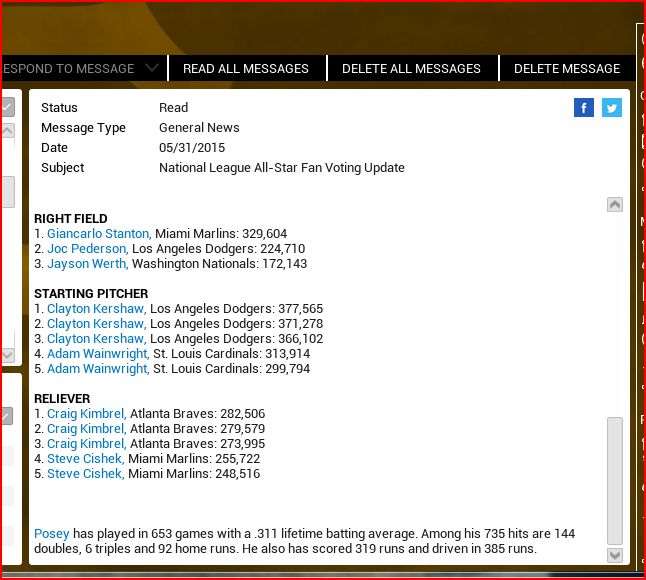The height and width of the screenshot is (580, 646).
Task: Open Craig Kimbrel link with 273,995 votes
Action: [87, 444]
